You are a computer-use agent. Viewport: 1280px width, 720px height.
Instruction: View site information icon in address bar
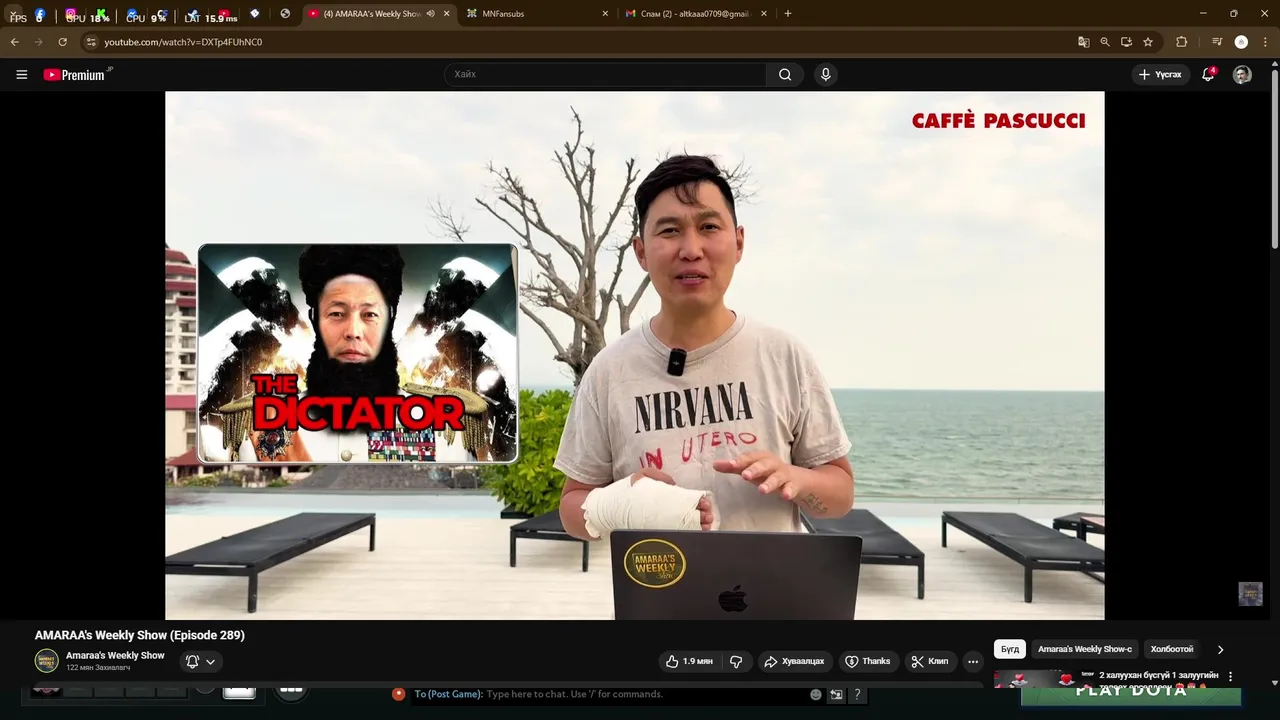[x=91, y=42]
